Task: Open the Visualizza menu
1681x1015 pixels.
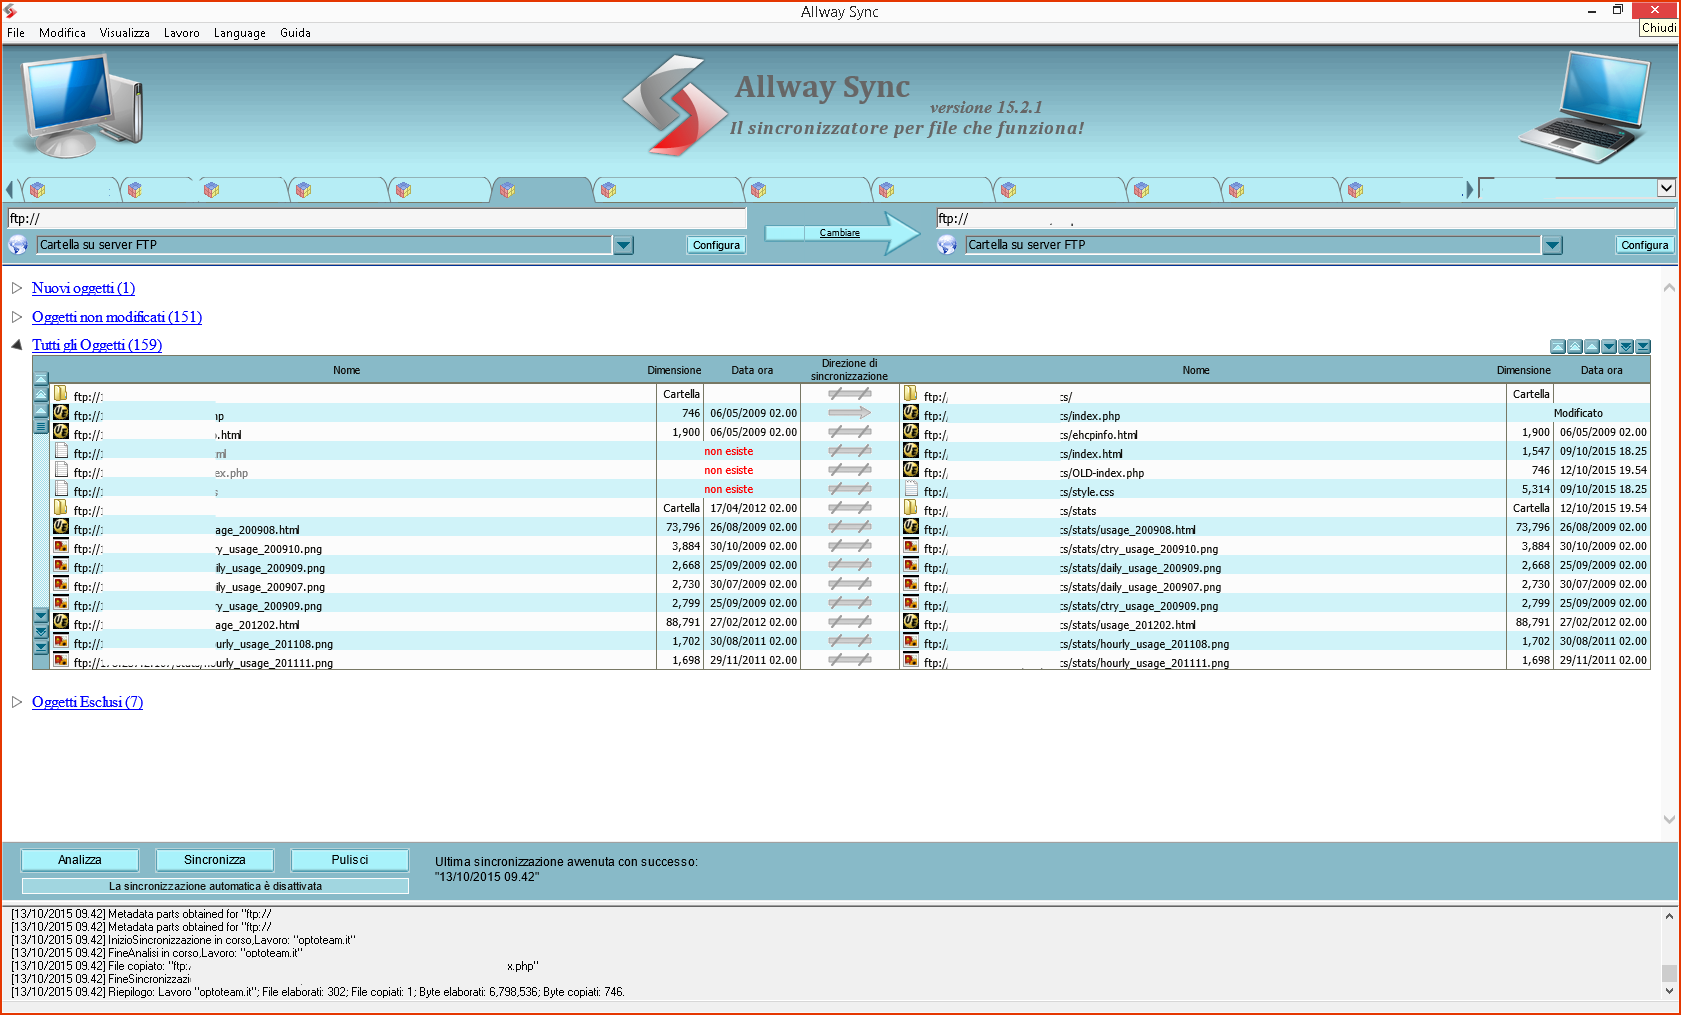Action: click(x=124, y=33)
